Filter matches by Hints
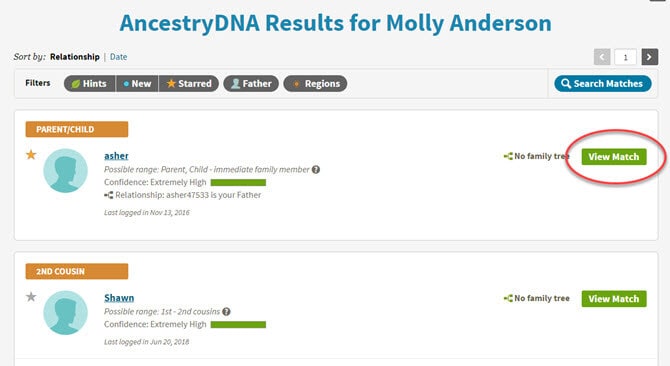The height and width of the screenshot is (366, 670). pos(90,84)
